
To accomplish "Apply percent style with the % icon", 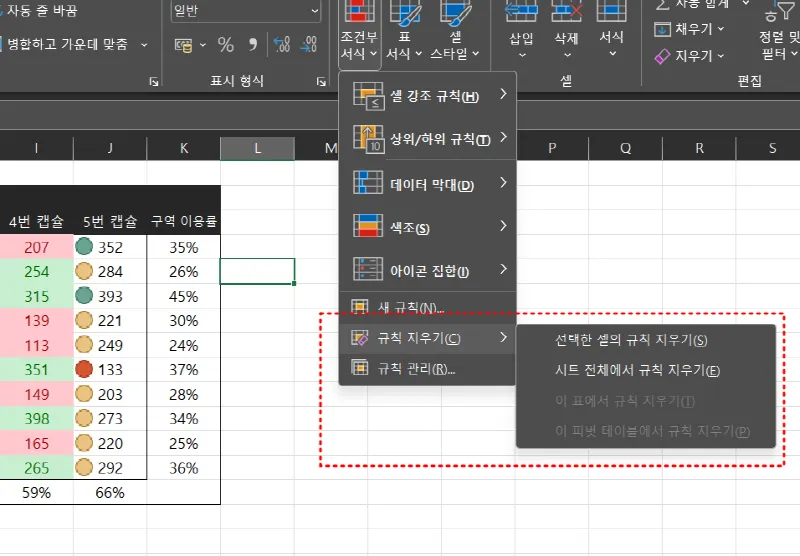I will (x=226, y=45).
